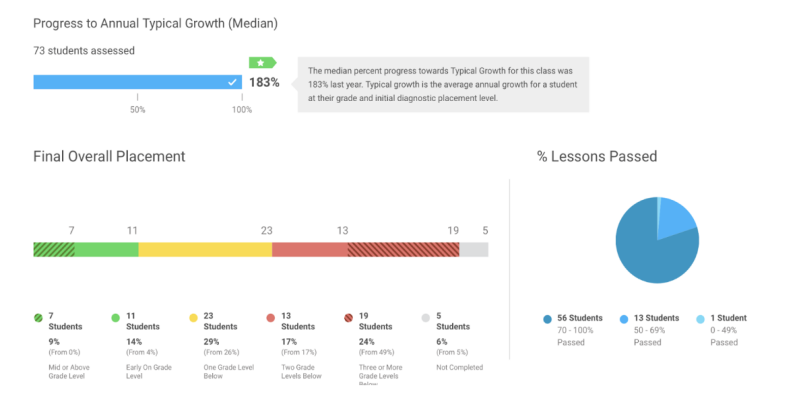The image size is (799, 404).
Task: Click the dark blue 56 Students legend dot
Action: [547, 319]
